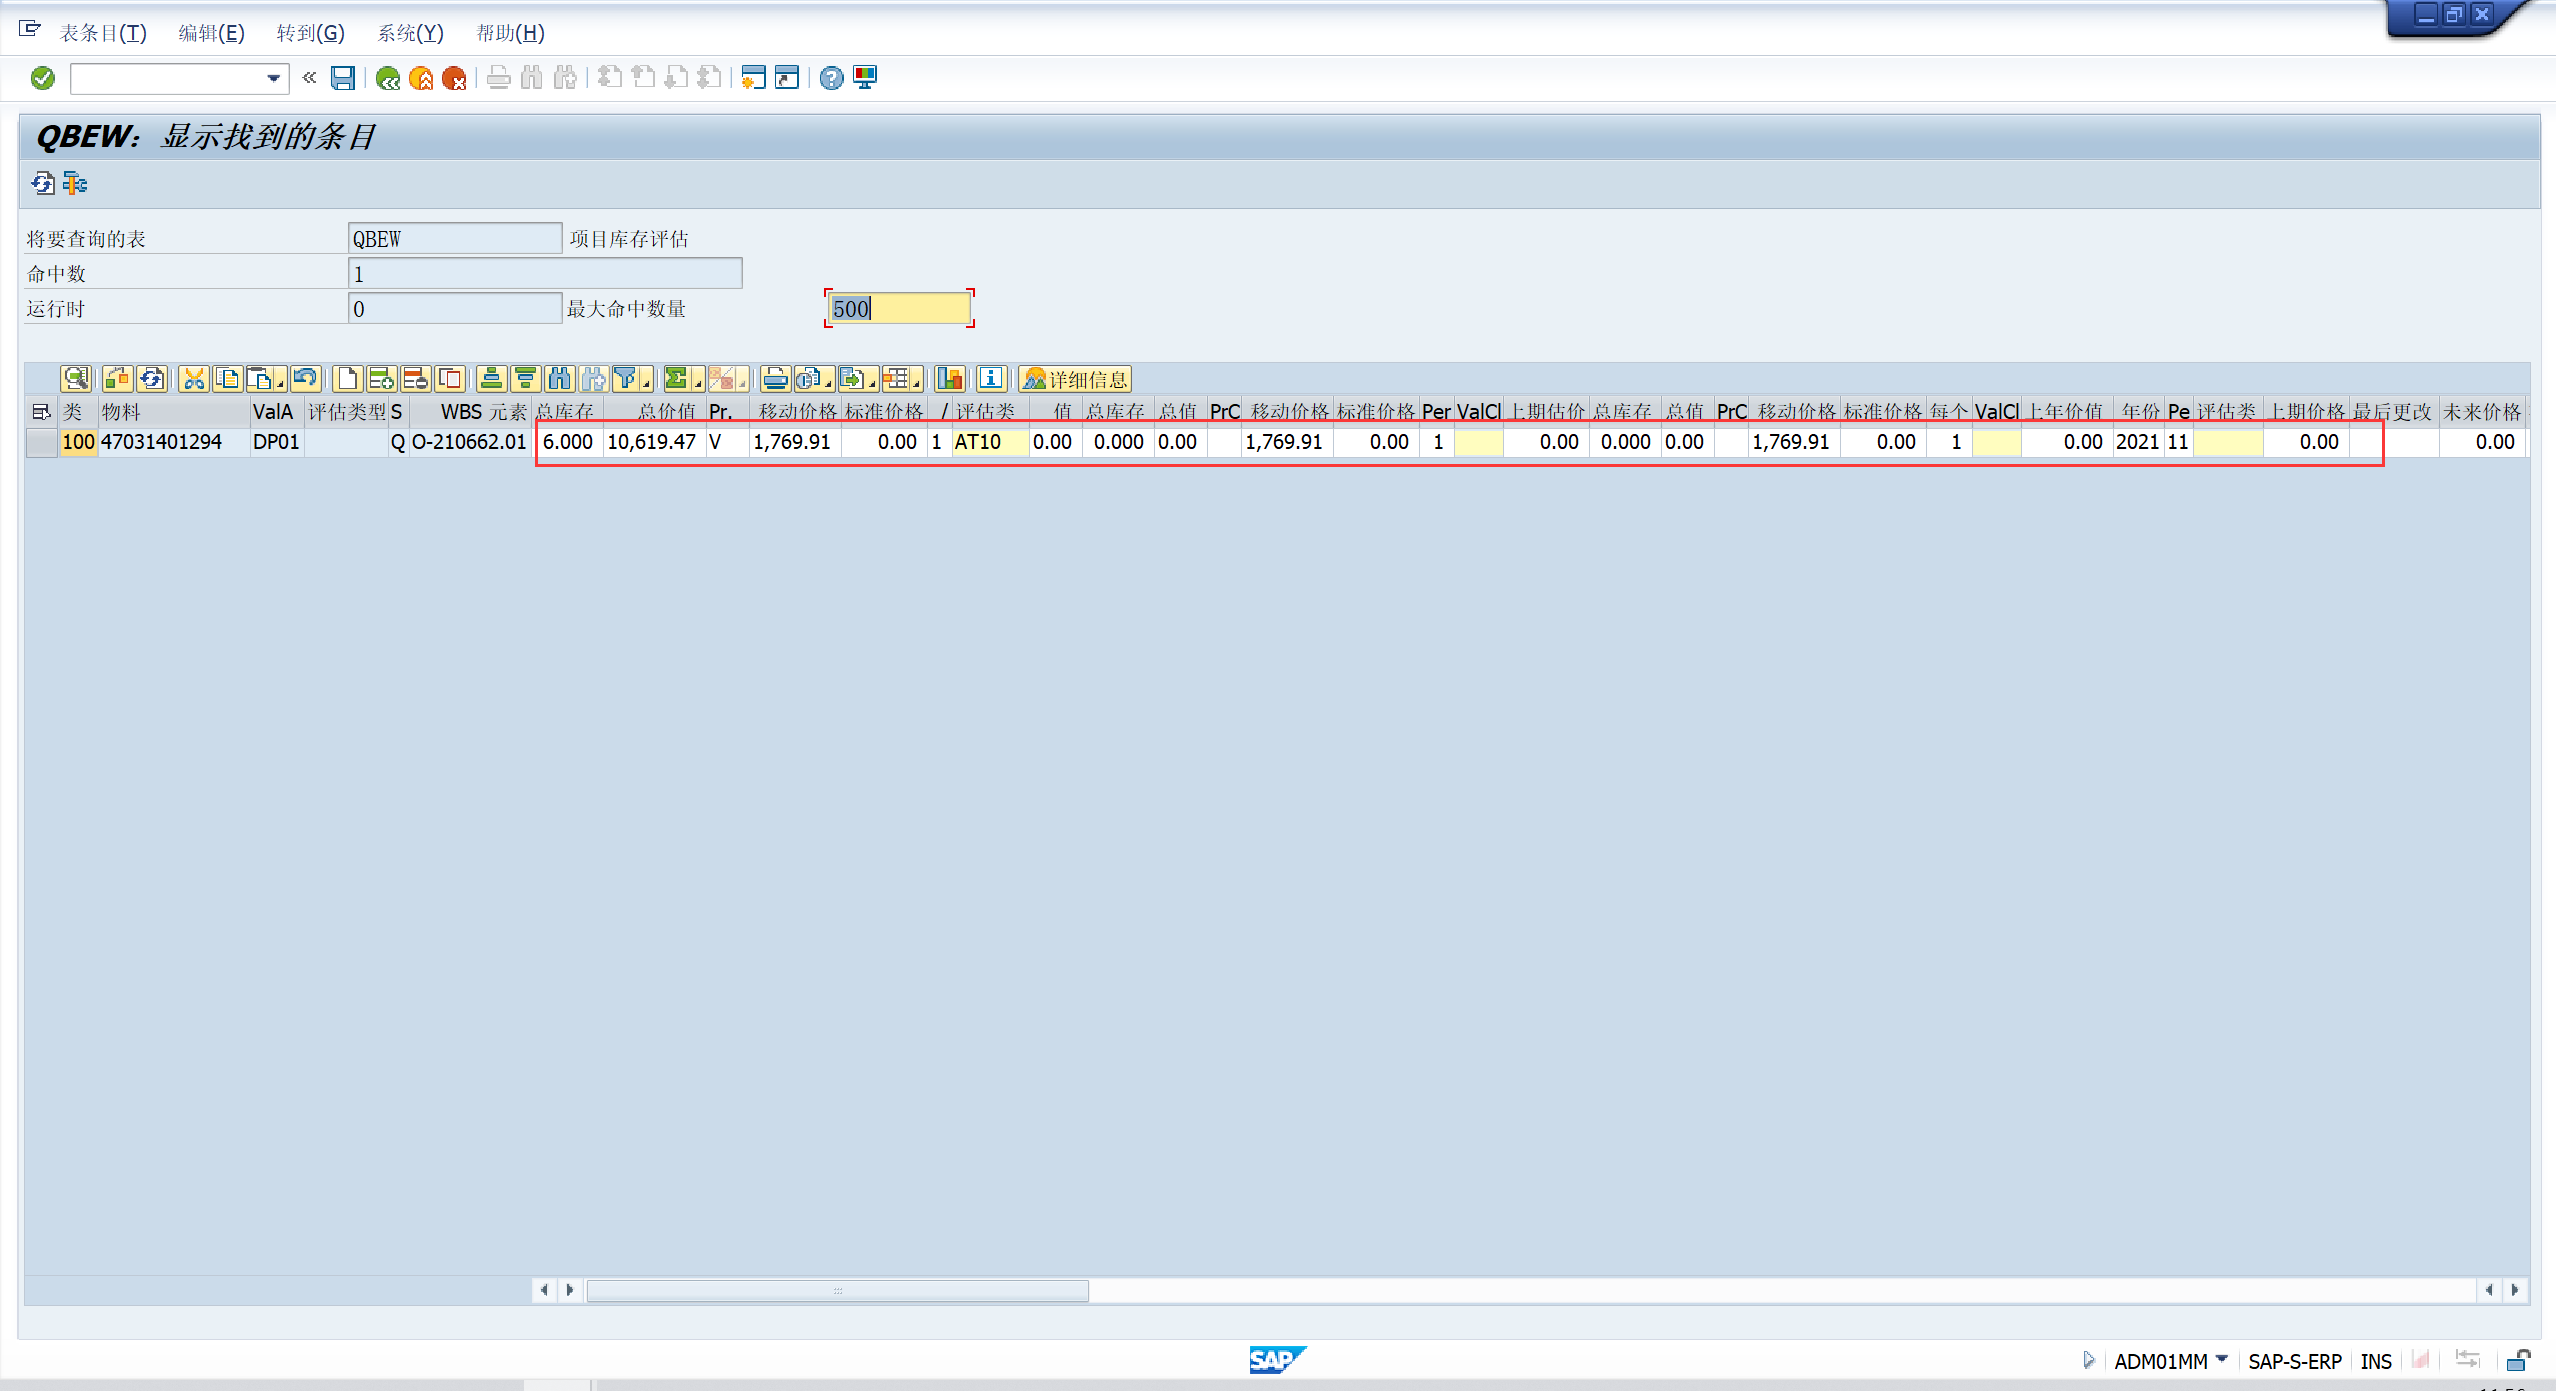Click the select-all rows corner button
This screenshot has height=1391, width=2556.
(41, 412)
